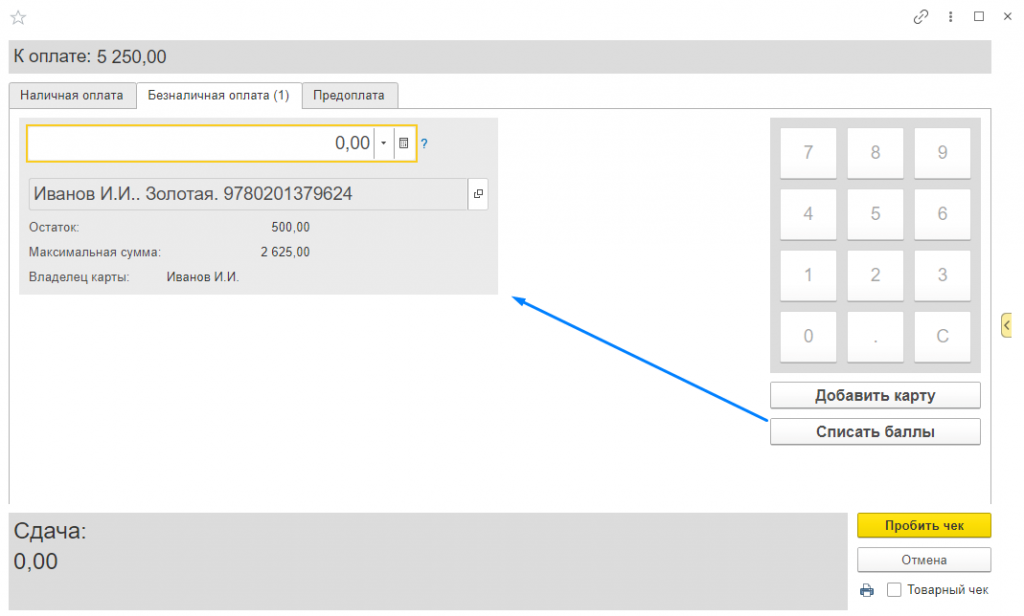Cancel payment with Отмена button
The height and width of the screenshot is (616, 1024).
(x=924, y=560)
